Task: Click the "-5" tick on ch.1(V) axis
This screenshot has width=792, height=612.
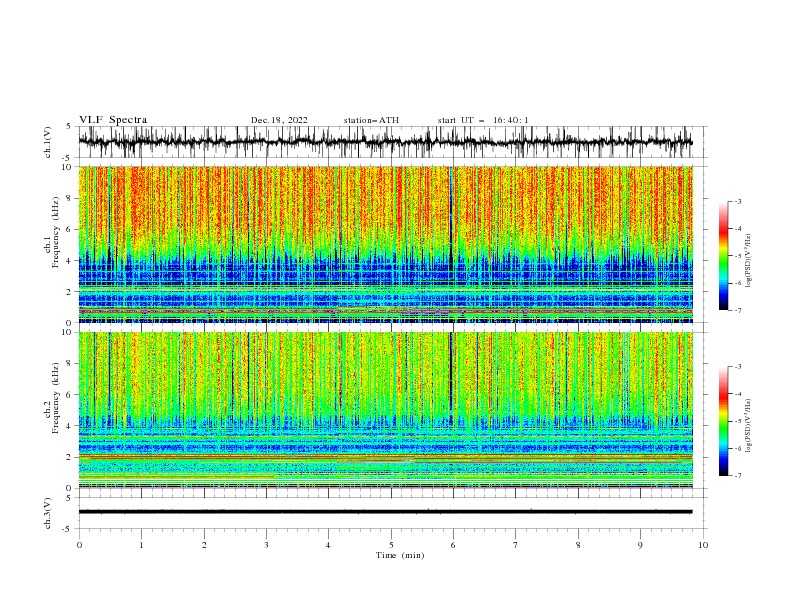Action: click(67, 158)
